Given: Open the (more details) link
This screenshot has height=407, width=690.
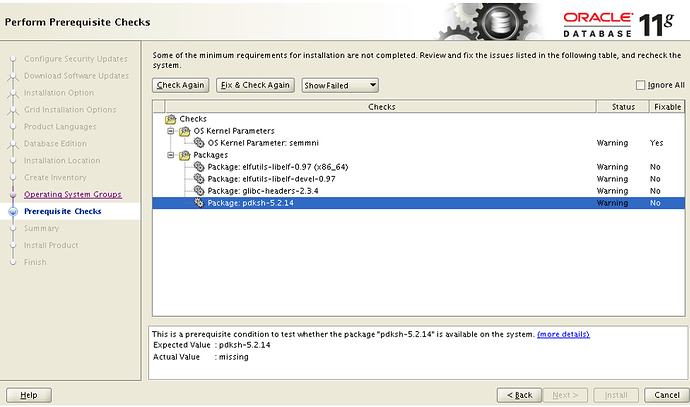Looking at the screenshot, I should 563,334.
